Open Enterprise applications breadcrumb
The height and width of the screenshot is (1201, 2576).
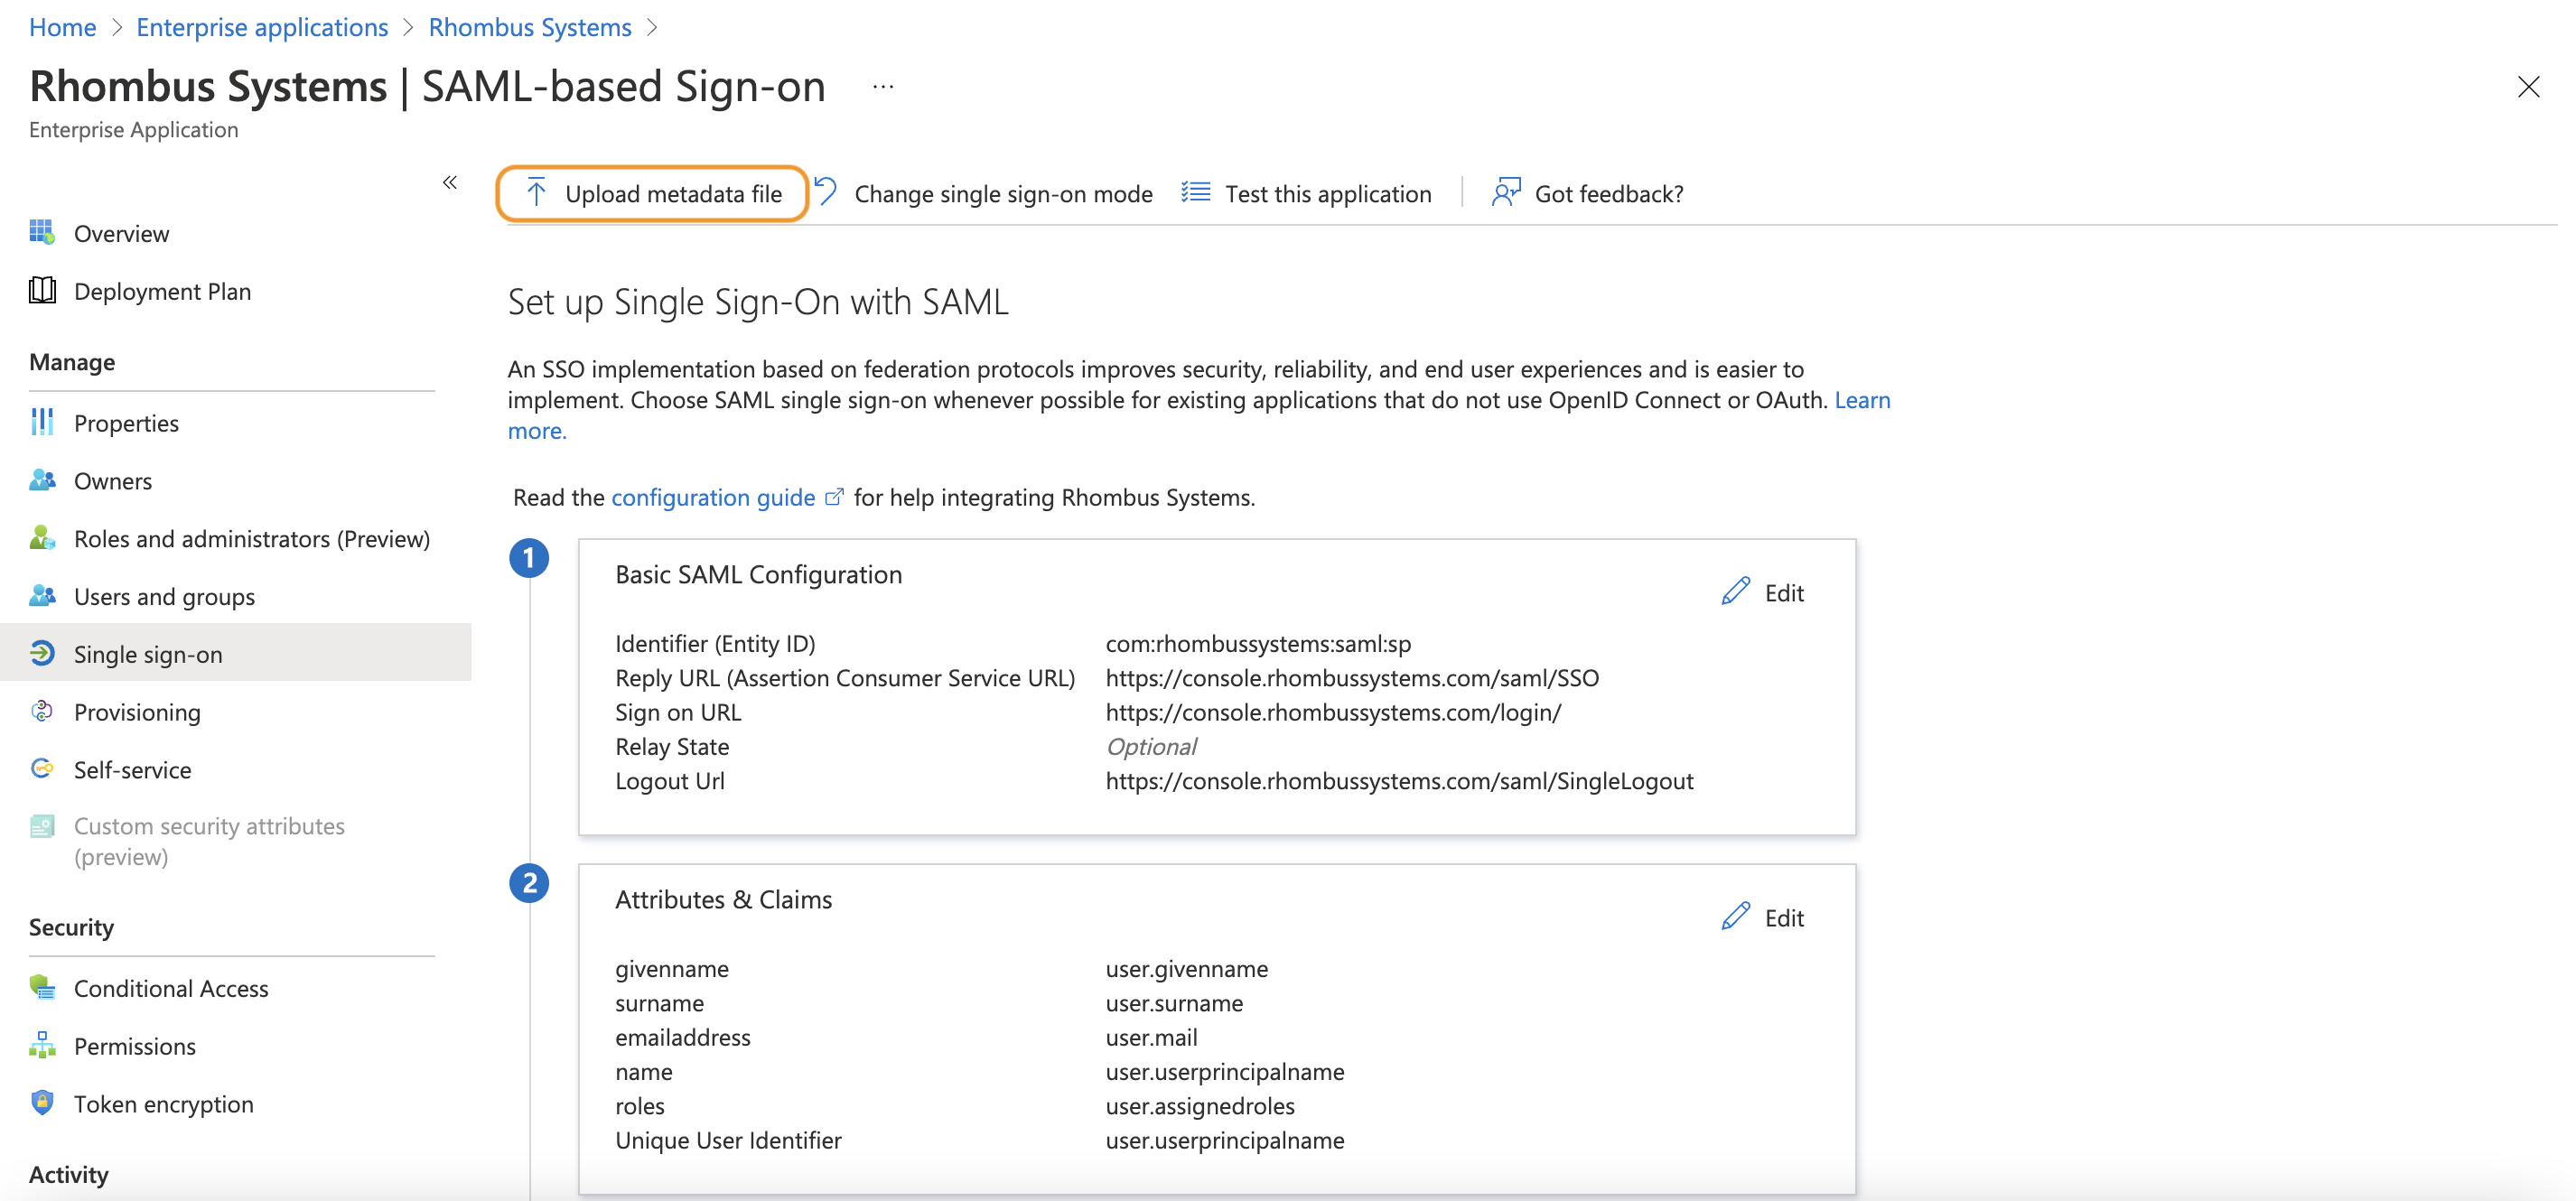click(262, 27)
